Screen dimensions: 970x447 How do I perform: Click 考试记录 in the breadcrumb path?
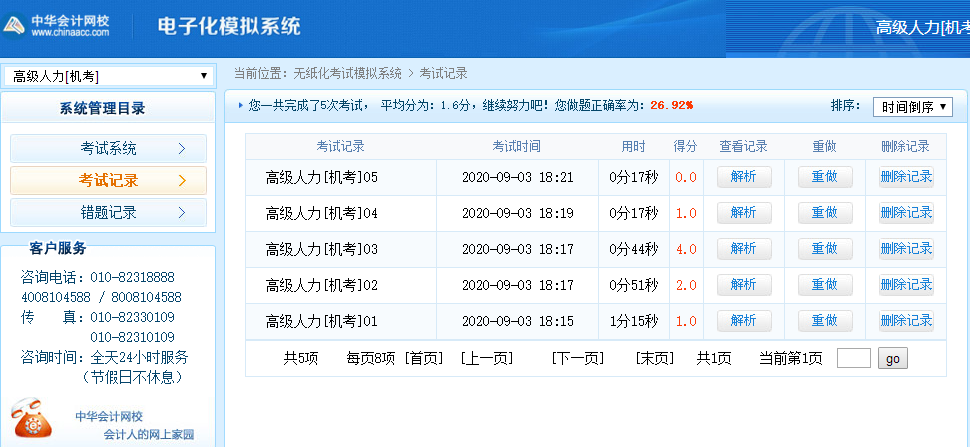pyautogui.click(x=444, y=74)
